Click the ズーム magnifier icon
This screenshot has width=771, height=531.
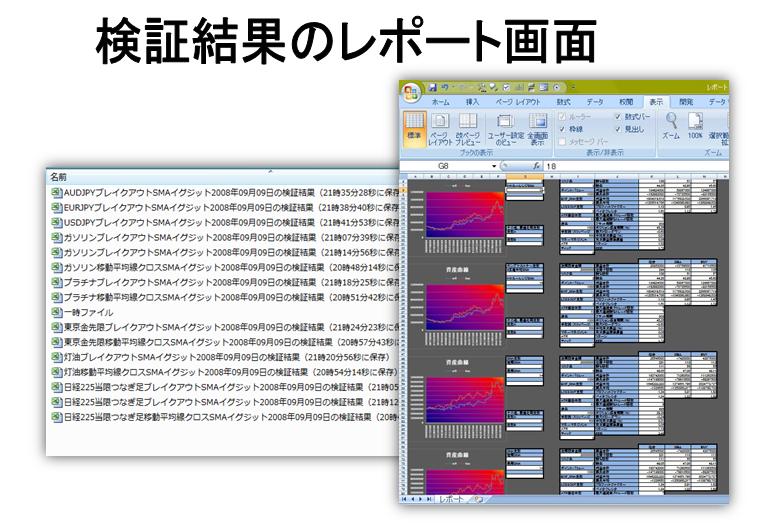[x=671, y=124]
